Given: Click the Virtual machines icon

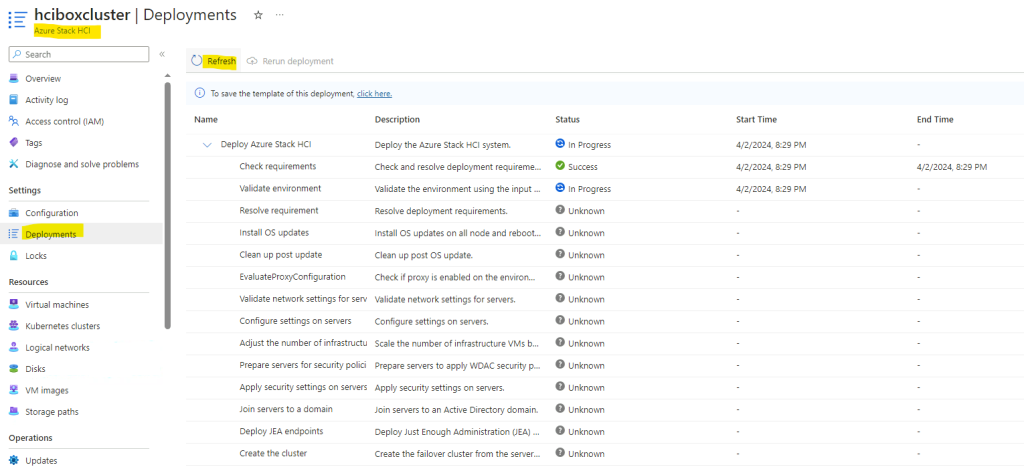Looking at the screenshot, I should pyautogui.click(x=14, y=304).
